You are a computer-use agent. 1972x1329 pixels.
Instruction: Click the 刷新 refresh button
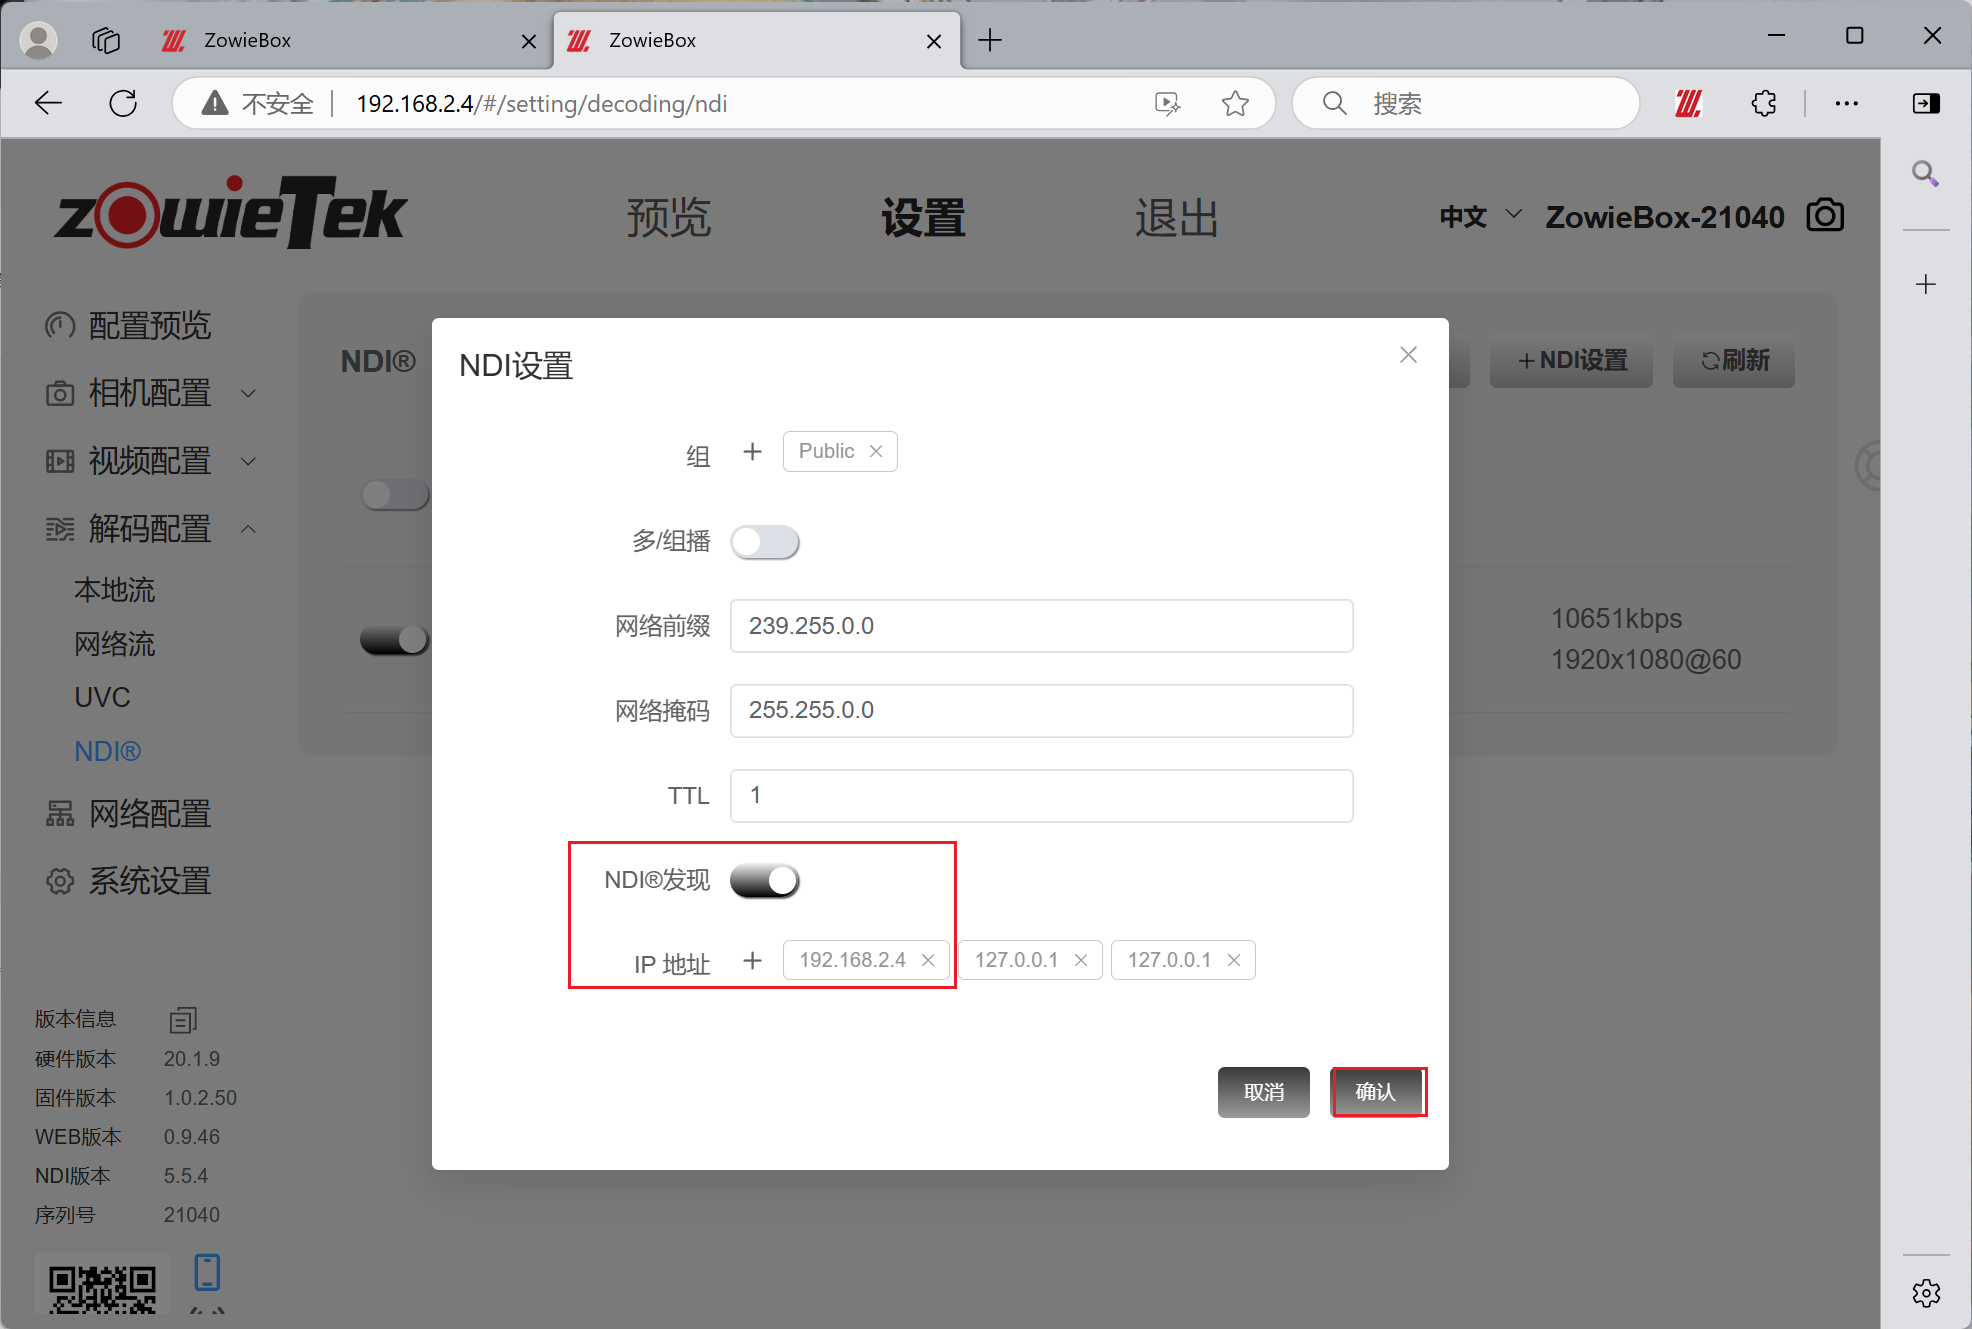click(x=1734, y=361)
